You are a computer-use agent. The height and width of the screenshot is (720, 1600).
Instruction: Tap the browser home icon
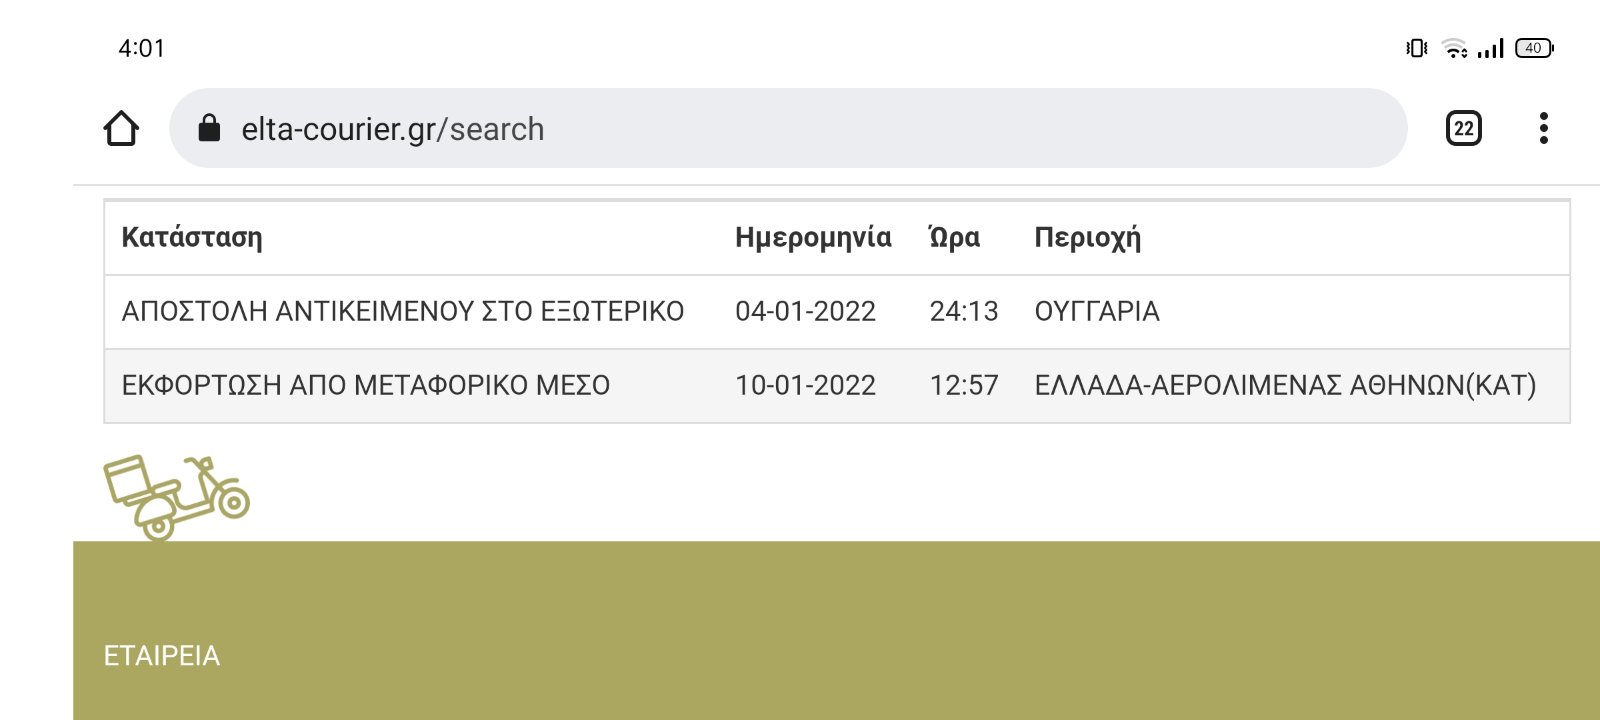pos(121,128)
